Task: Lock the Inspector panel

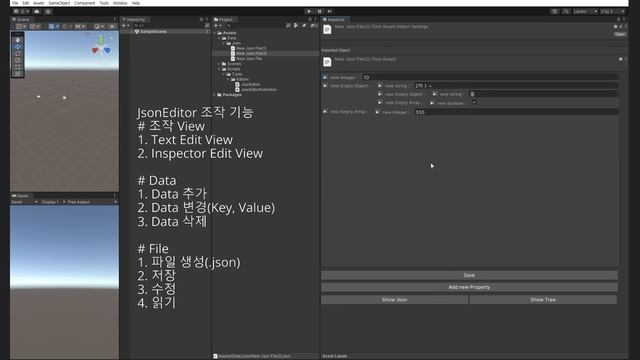Action: (x=618, y=19)
